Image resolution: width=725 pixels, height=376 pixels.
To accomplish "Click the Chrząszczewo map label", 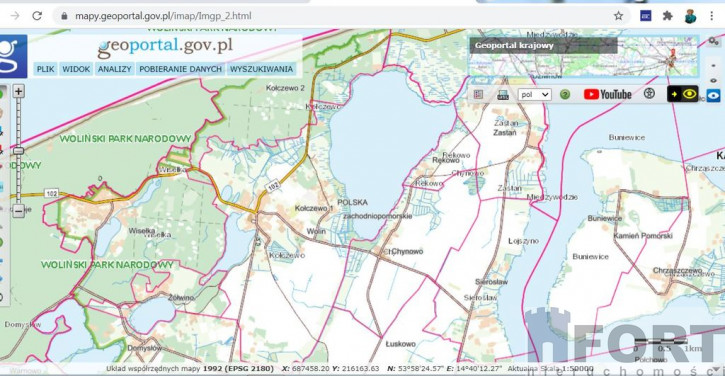I will coord(677,271).
